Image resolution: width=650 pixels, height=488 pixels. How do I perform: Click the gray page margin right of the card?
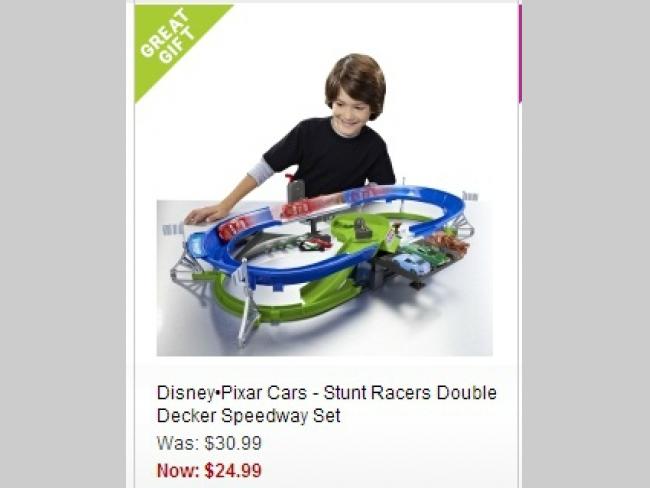(x=586, y=244)
